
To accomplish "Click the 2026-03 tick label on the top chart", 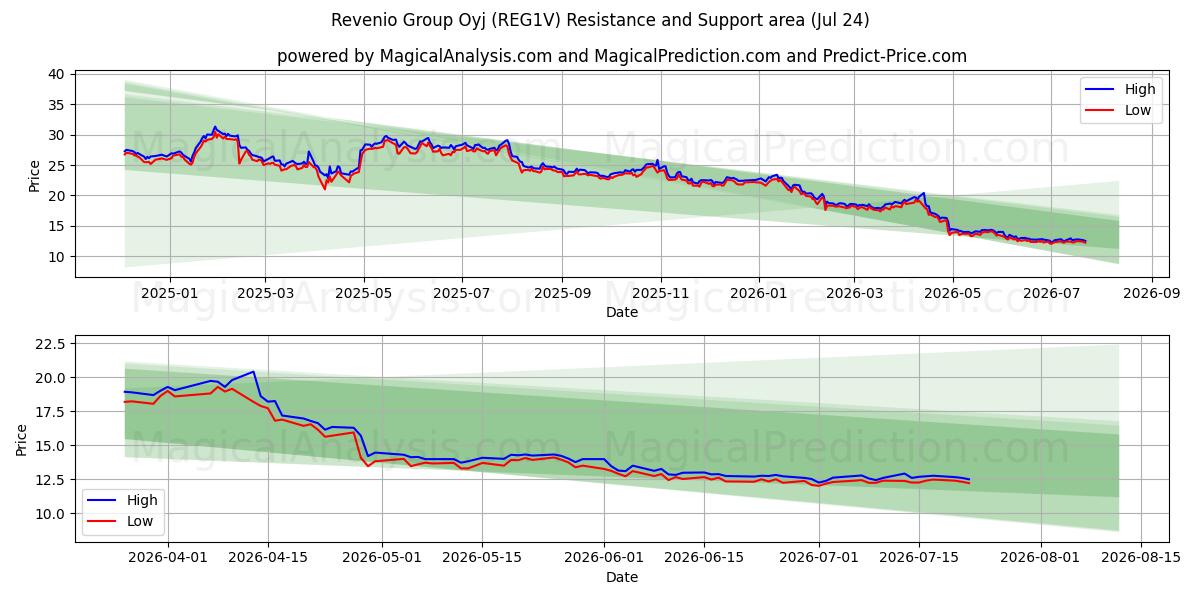I will (x=854, y=294).
